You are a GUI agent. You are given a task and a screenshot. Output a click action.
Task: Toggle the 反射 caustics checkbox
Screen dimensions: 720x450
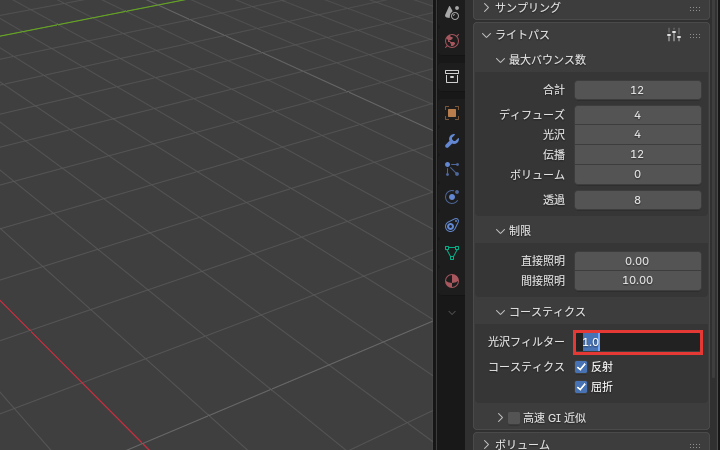tap(581, 367)
